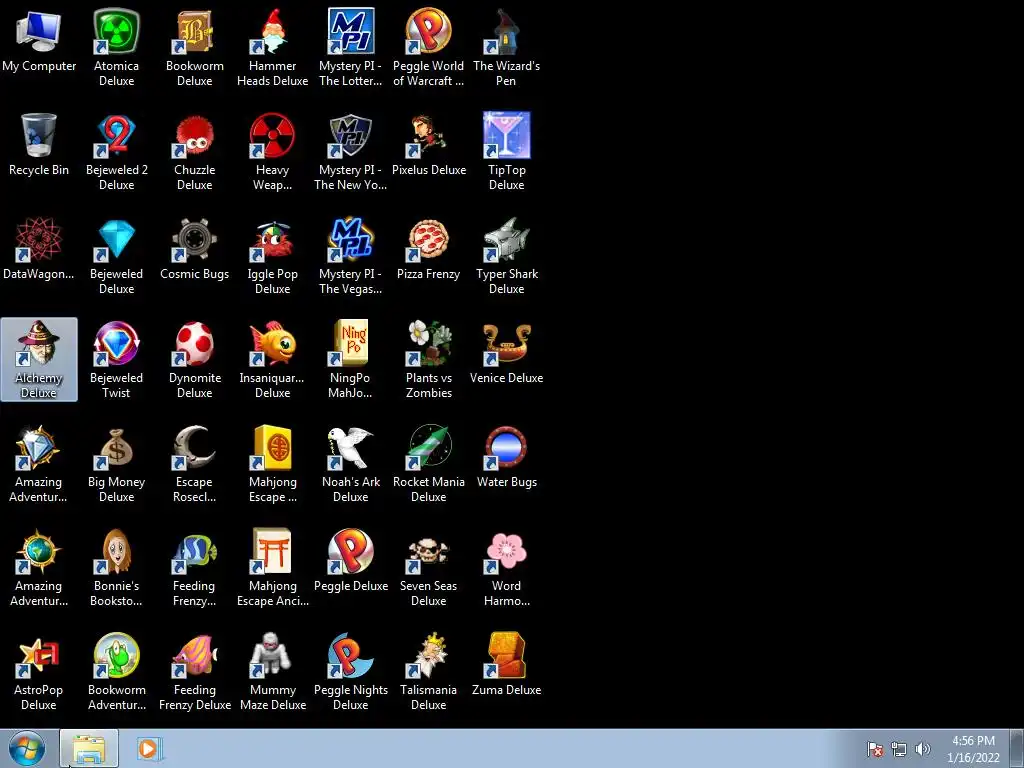Click the Insaniquarium Deluxe goldfish icon
Image resolution: width=1024 pixels, height=768 pixels.
pos(272,343)
